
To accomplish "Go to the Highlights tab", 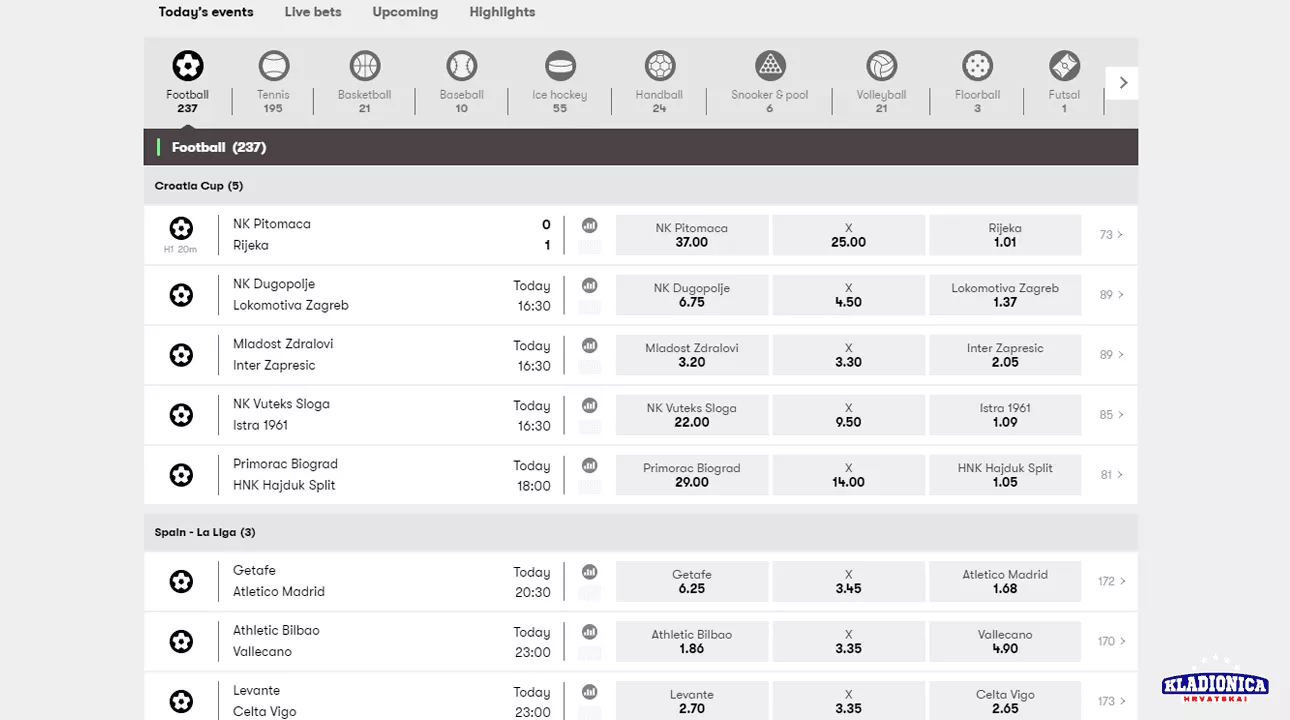I will [x=502, y=12].
